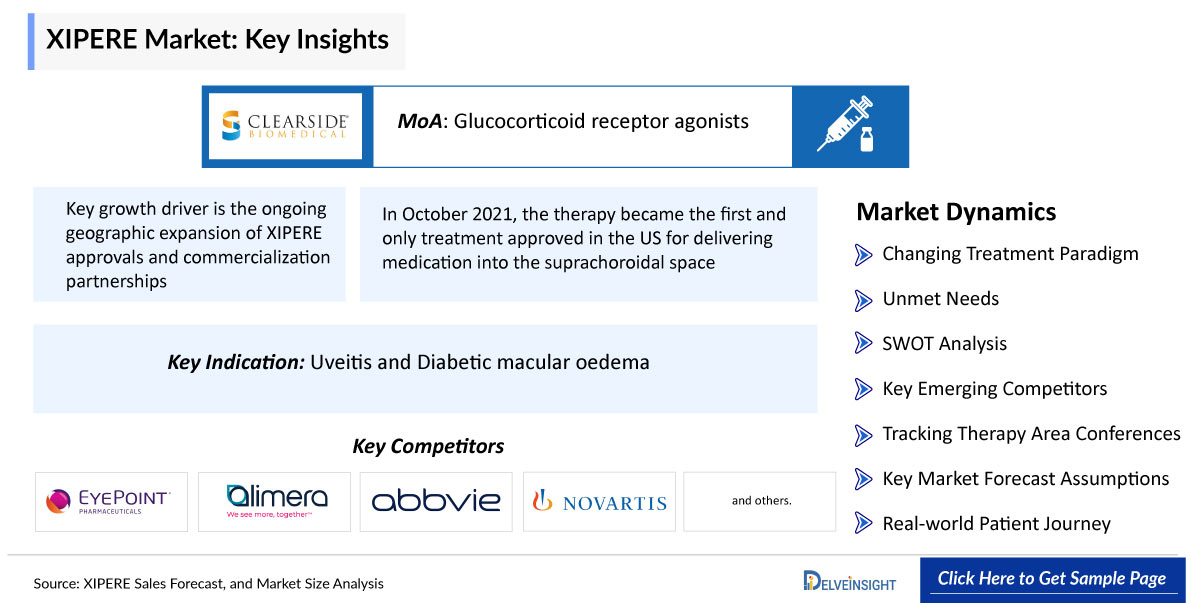
Task: Select Key Market Forecast Assumptions item
Action: (x=1024, y=479)
